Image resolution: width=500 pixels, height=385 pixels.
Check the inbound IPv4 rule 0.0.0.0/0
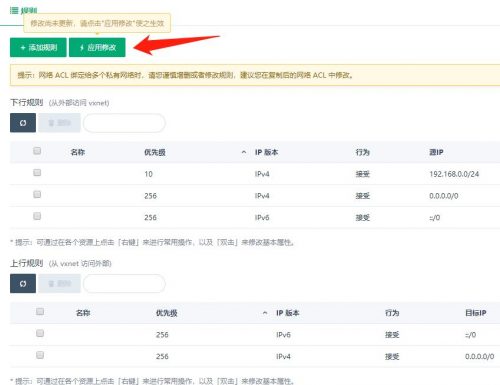click(x=37, y=194)
